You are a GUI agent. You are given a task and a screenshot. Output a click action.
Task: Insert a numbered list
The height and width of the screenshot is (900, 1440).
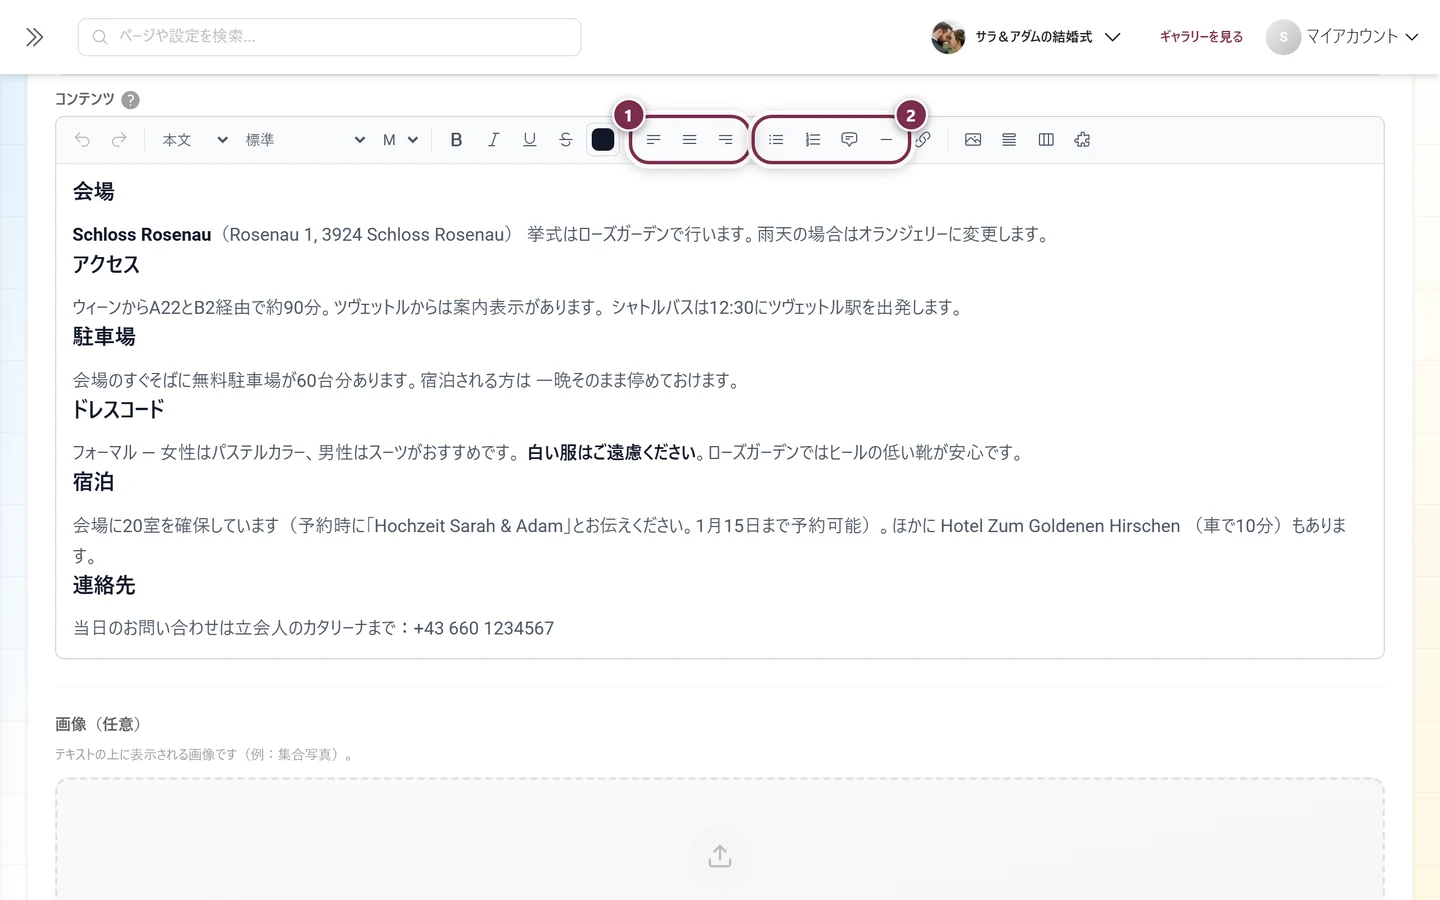(x=812, y=140)
